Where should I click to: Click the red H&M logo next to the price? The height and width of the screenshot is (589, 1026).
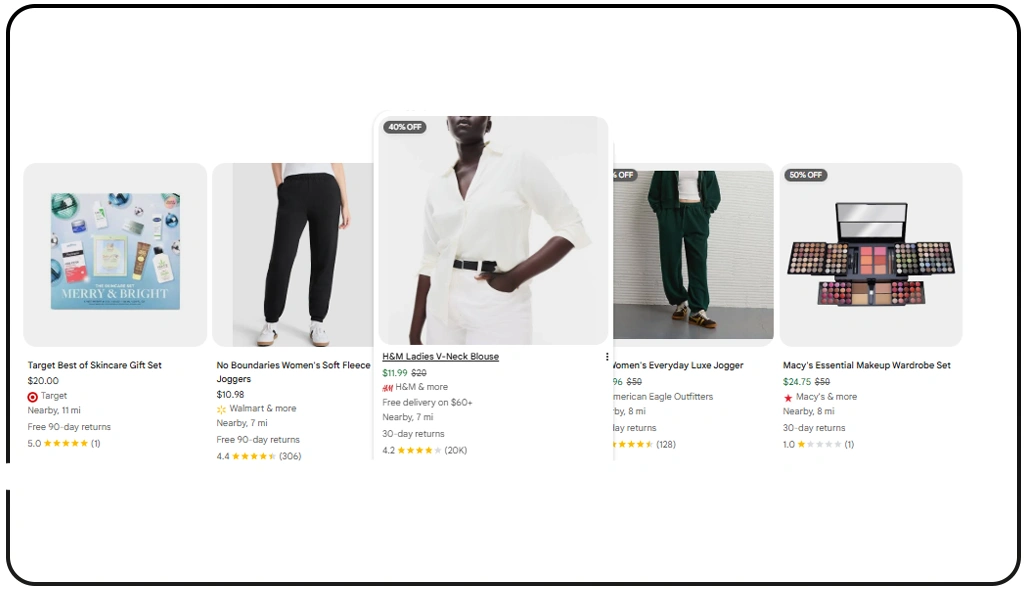click(x=387, y=386)
